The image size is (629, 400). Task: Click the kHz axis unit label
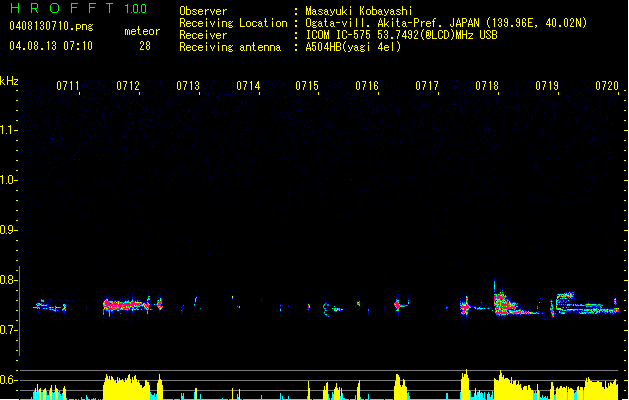click(x=9, y=81)
